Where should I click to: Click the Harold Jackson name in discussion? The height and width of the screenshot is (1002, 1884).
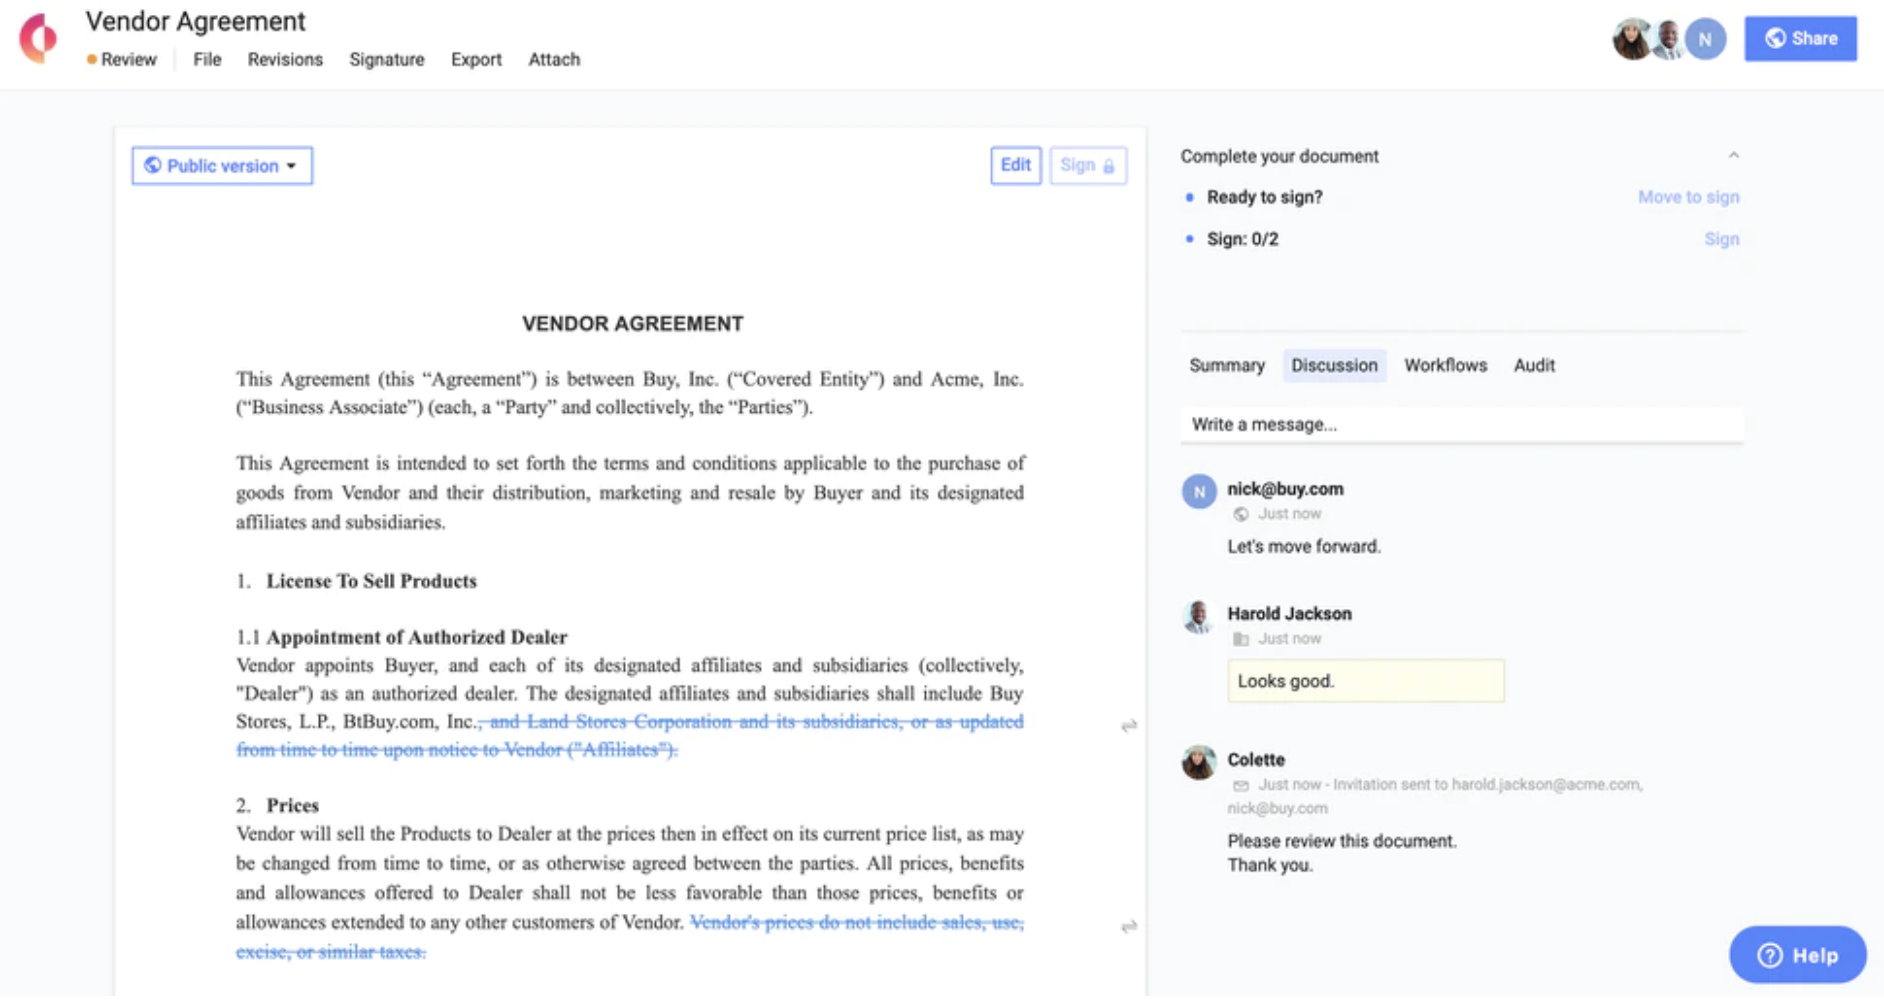1289,613
